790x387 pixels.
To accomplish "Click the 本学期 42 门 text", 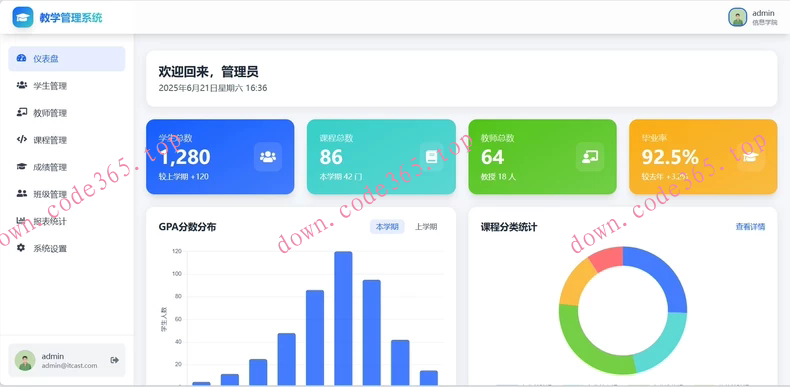I will point(341,177).
